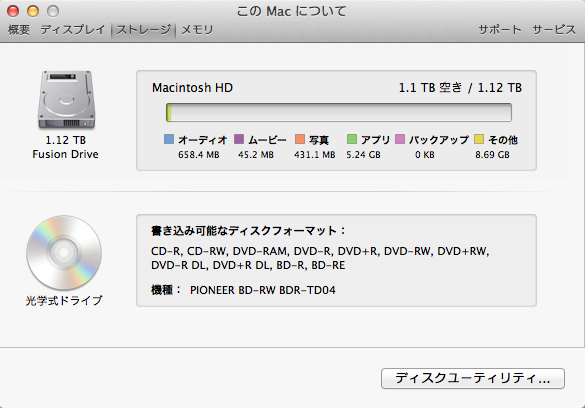Click the ディスクユーティリティ... button
This screenshot has height=408, width=585.
coord(473,379)
